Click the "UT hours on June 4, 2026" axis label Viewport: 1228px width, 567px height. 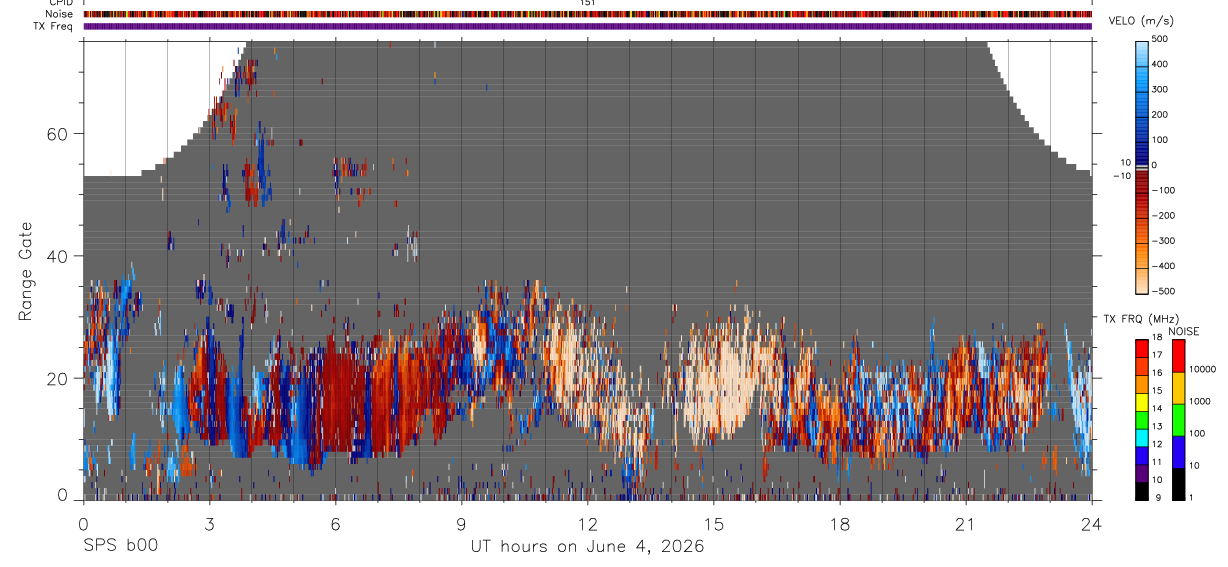(587, 546)
